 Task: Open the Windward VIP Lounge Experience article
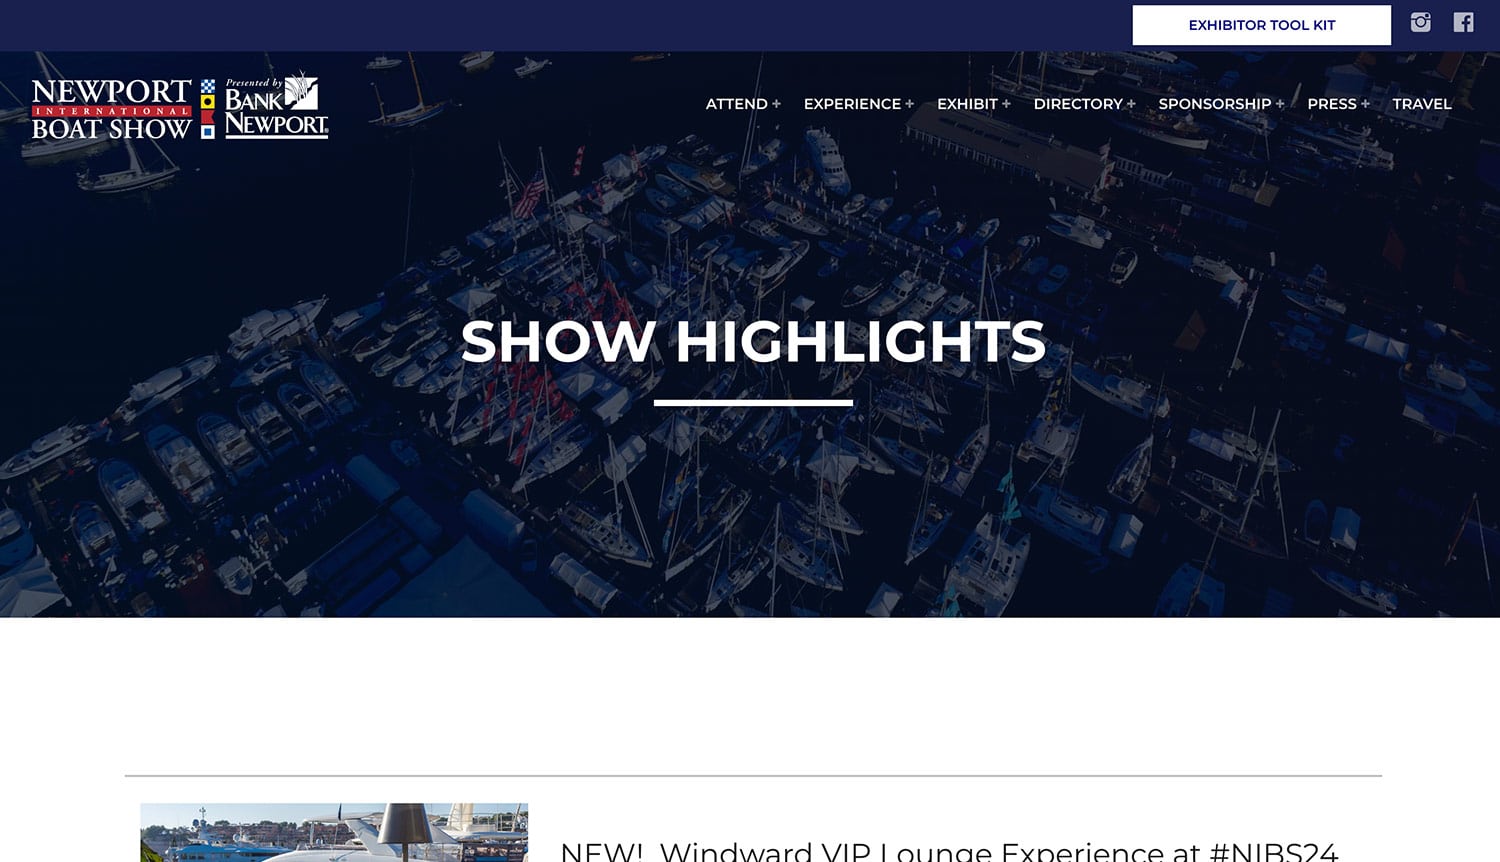click(x=949, y=851)
